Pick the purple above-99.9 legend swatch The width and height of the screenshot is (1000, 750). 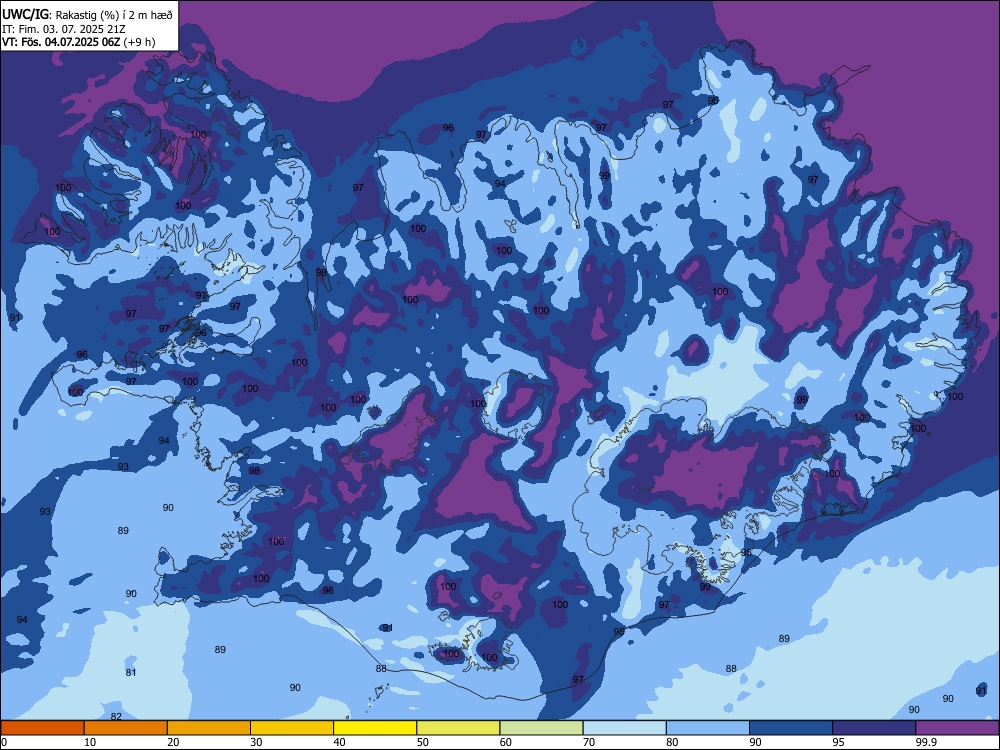point(957,728)
